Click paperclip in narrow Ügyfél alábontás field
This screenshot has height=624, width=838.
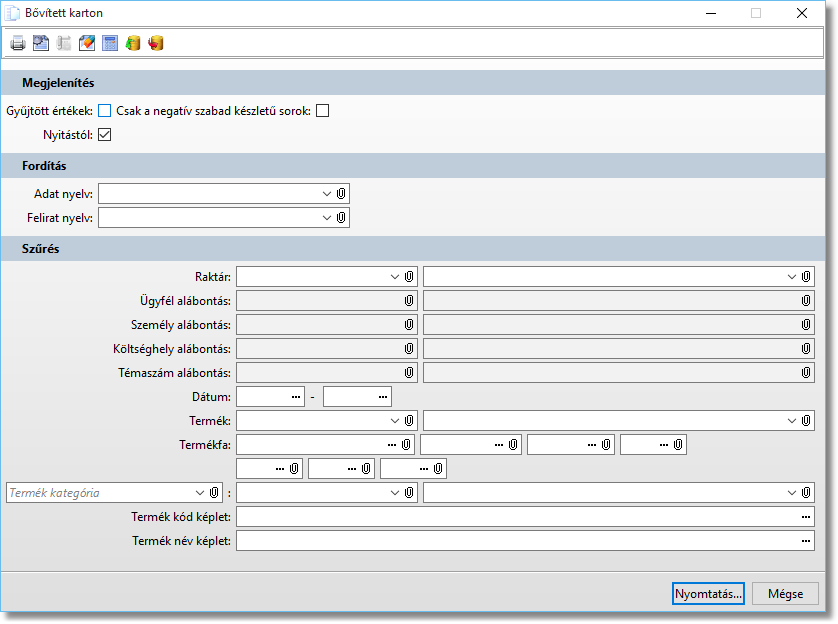coord(409,301)
